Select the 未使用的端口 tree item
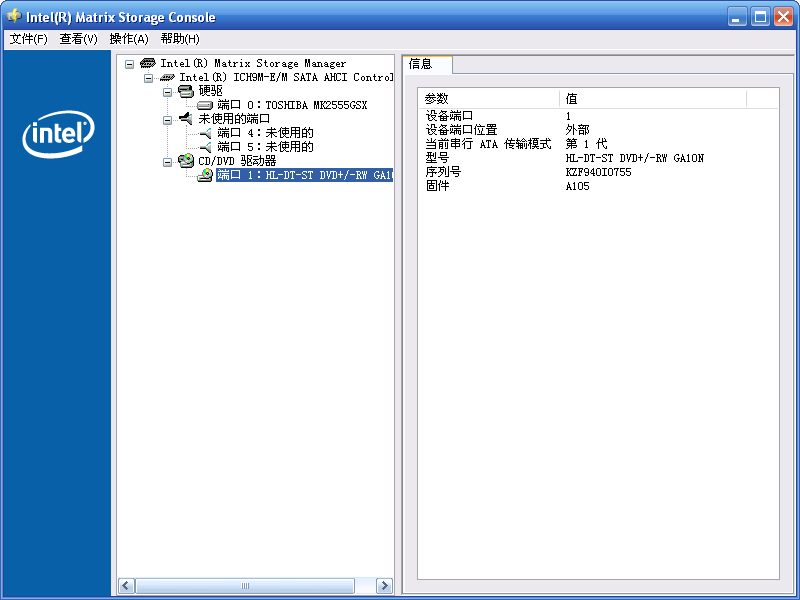 point(234,119)
